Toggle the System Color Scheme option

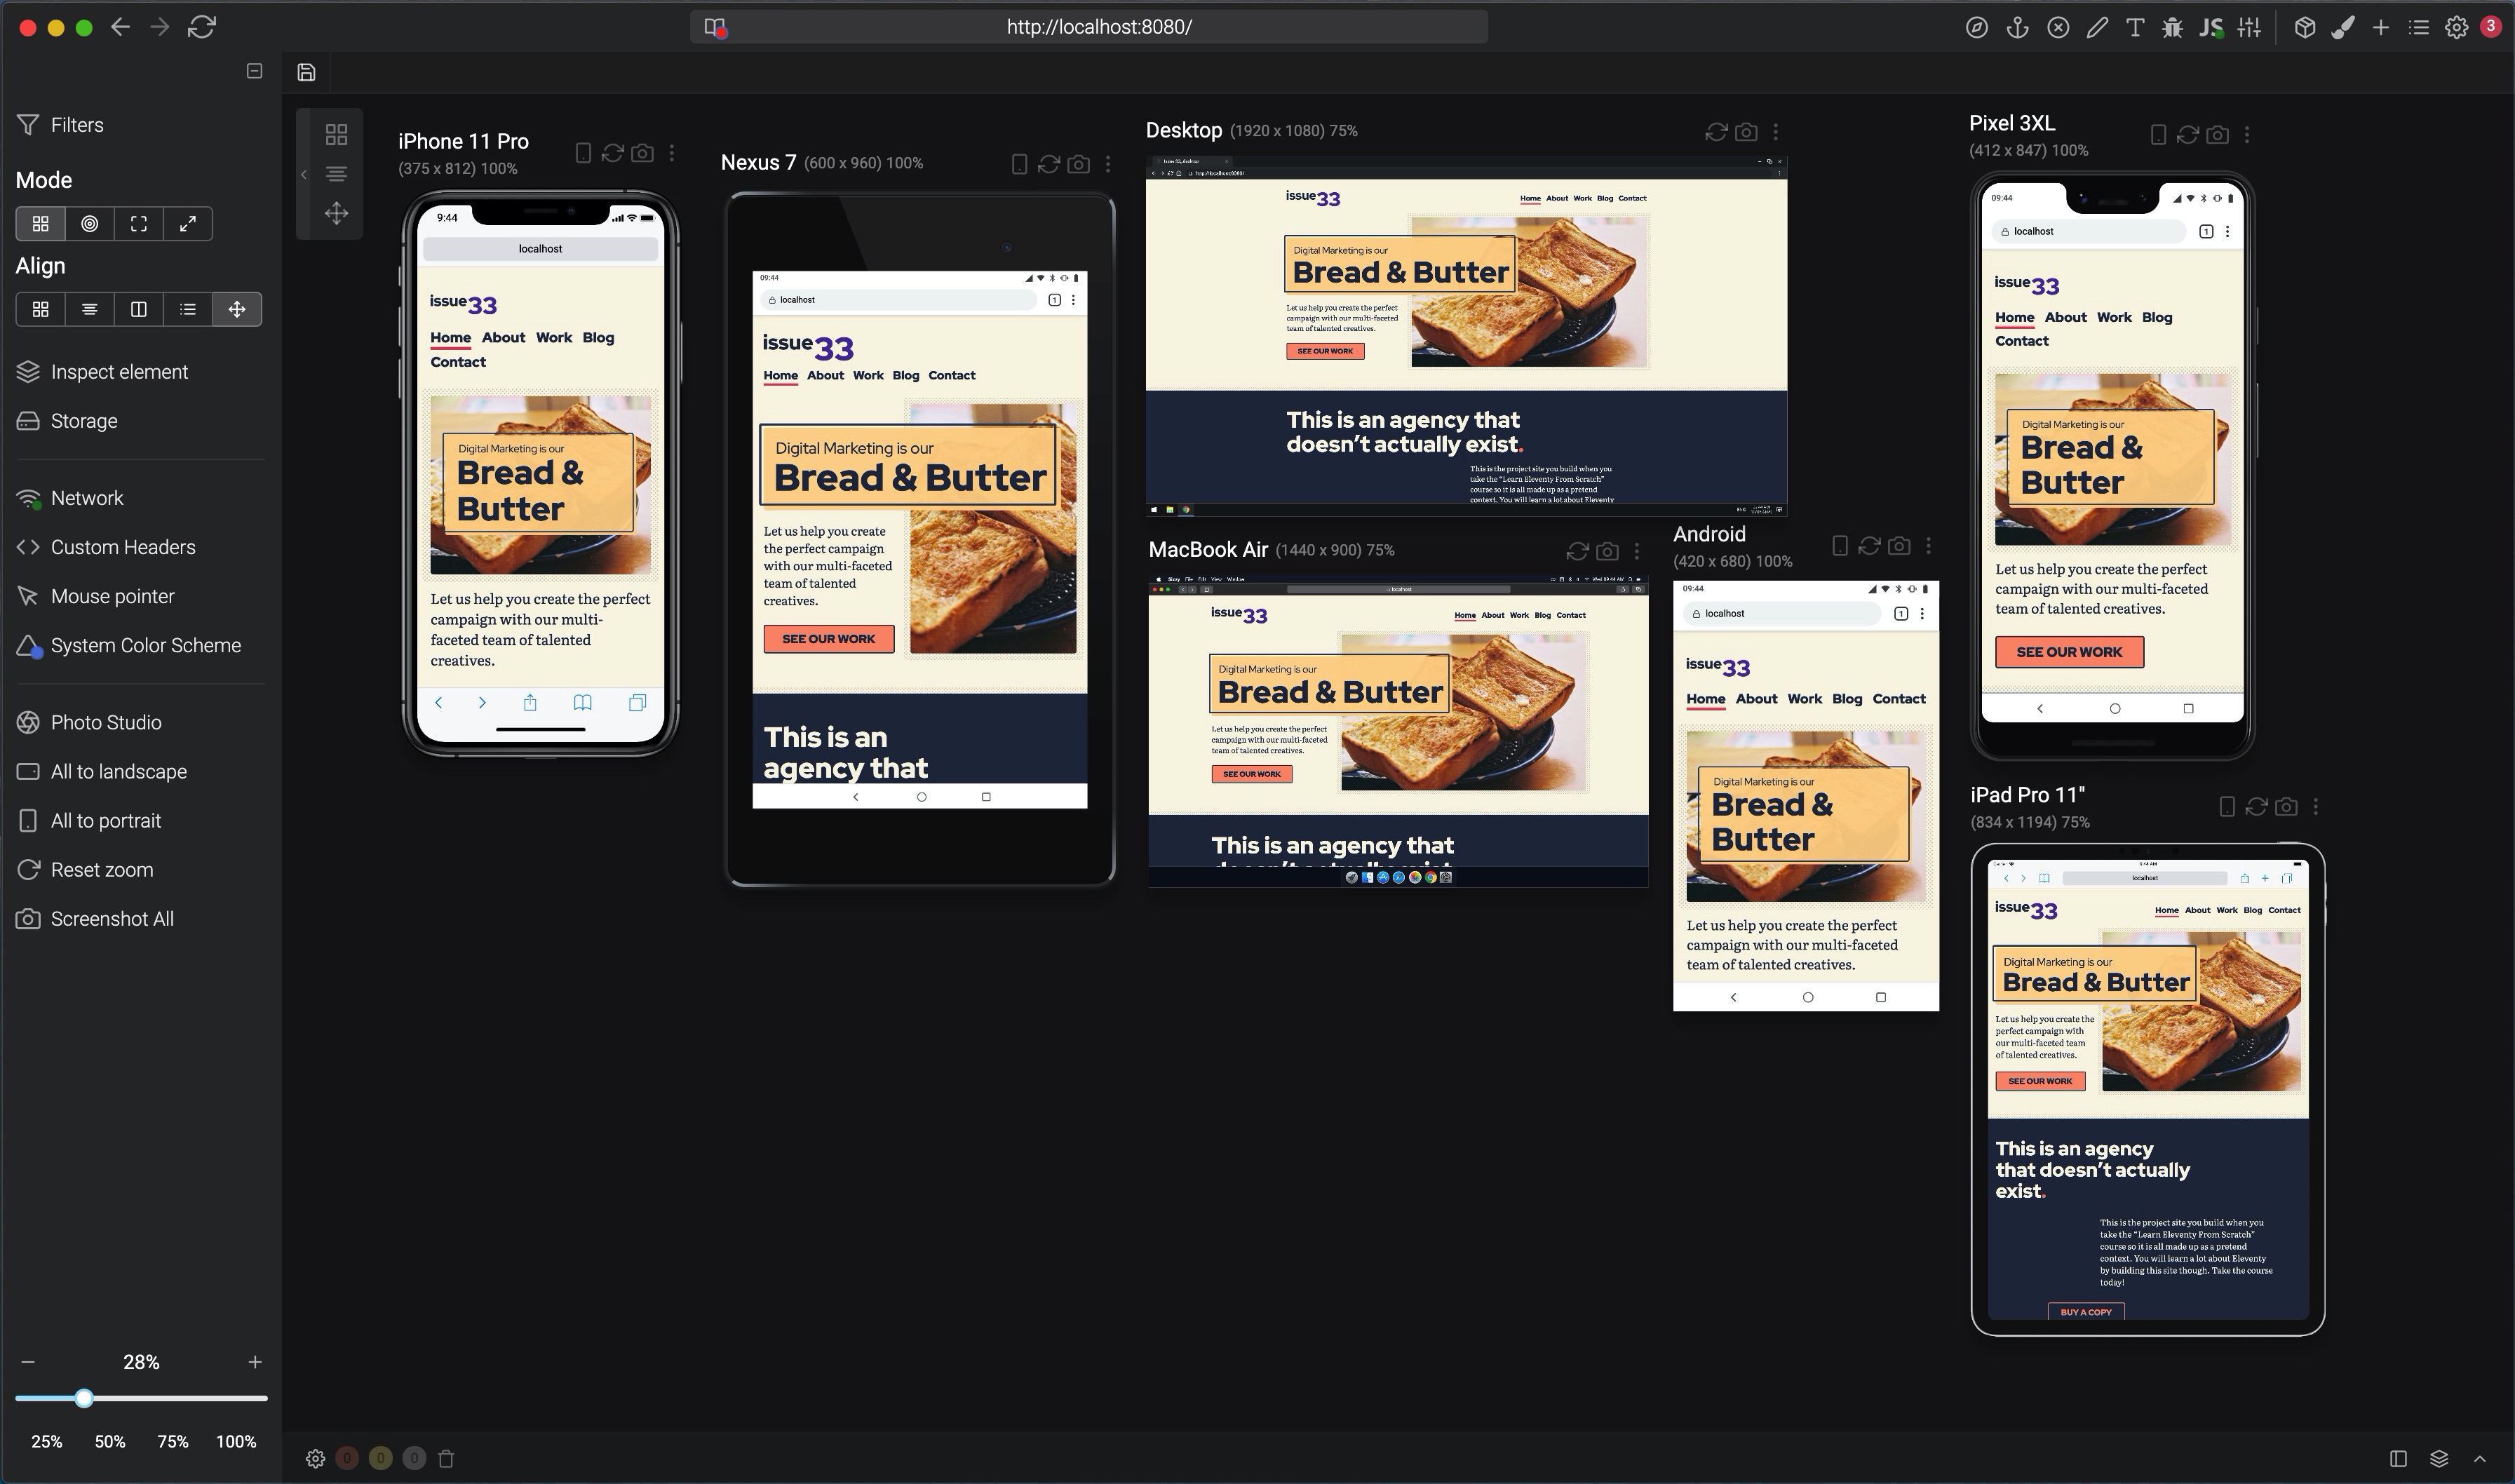[x=146, y=645]
